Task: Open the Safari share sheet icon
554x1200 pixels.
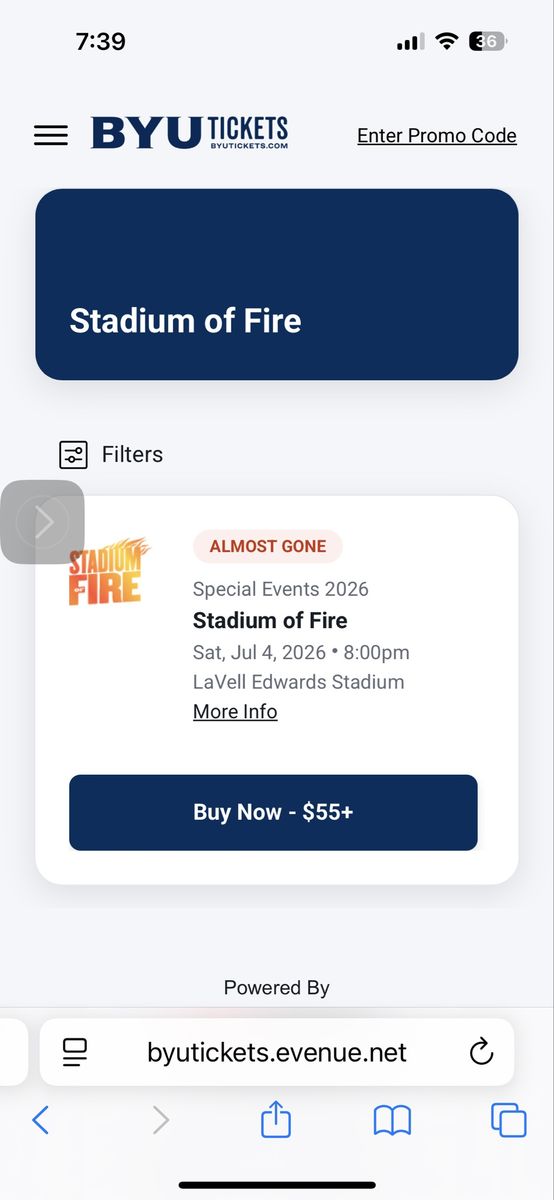Action: 276,1118
